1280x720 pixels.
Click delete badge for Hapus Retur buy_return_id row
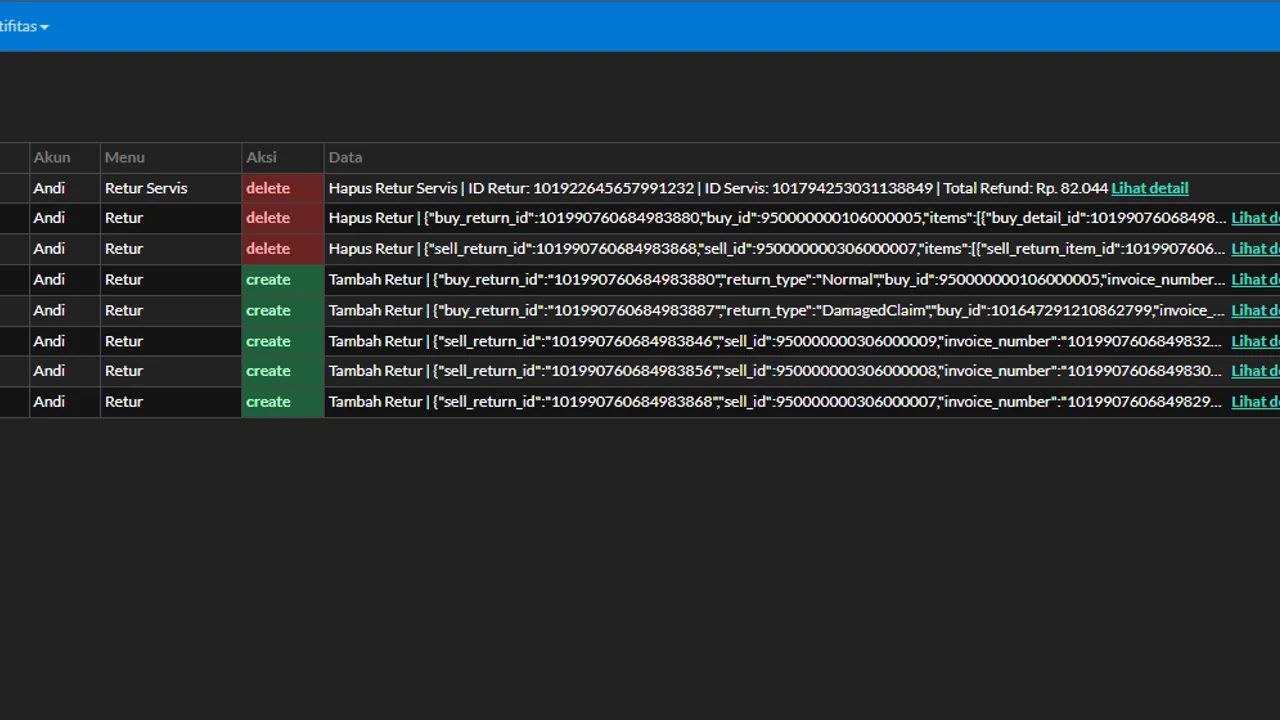[x=283, y=218]
